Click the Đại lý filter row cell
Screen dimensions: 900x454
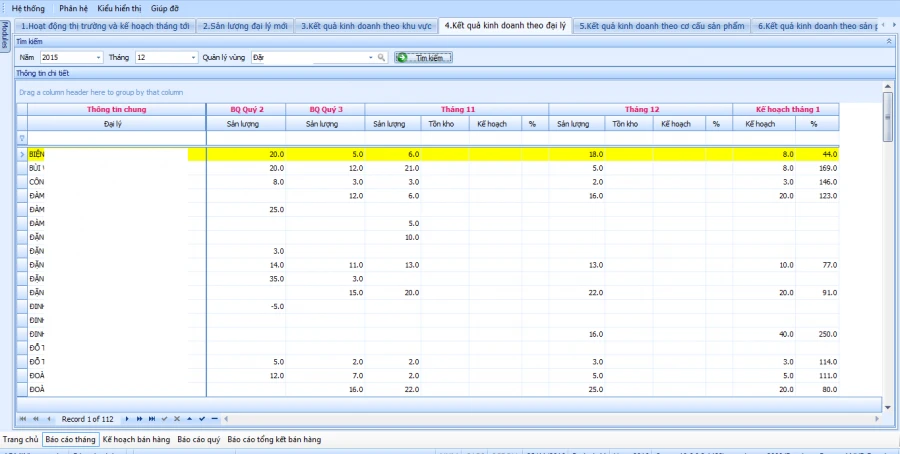117,138
